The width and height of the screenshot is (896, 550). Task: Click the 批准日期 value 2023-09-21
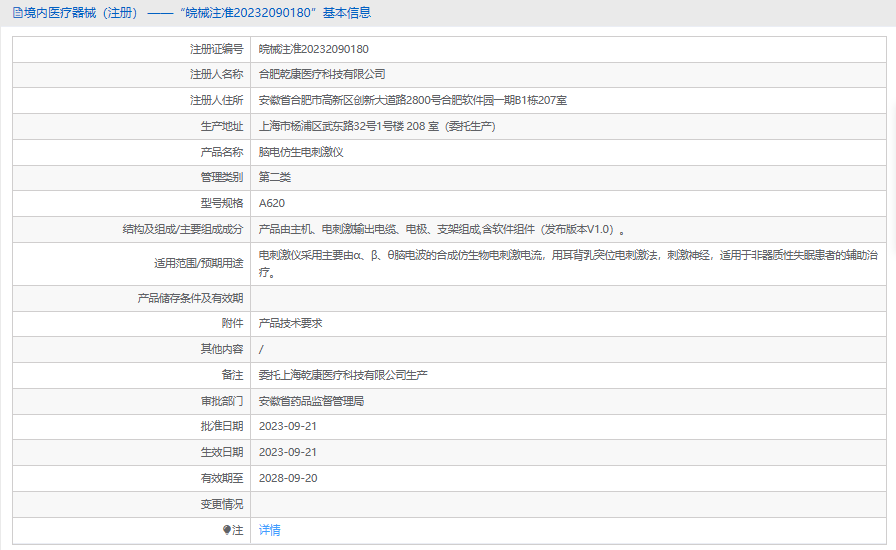point(287,426)
